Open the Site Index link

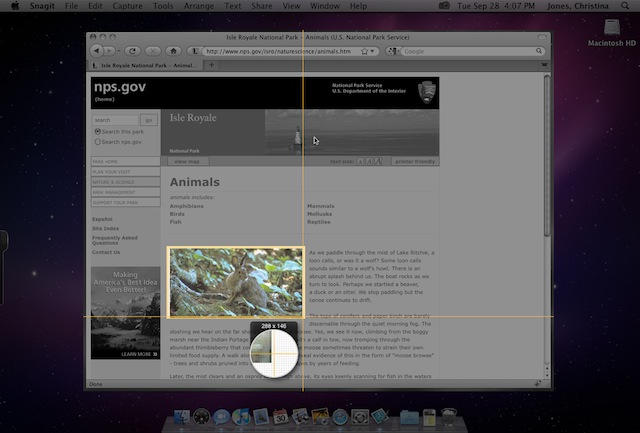[x=105, y=229]
